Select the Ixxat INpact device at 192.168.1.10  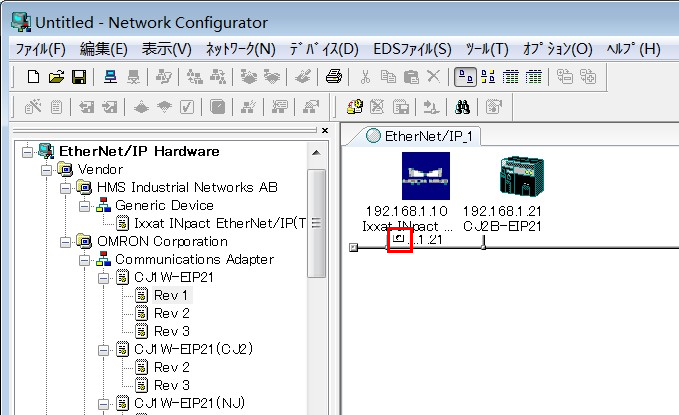[x=425, y=176]
